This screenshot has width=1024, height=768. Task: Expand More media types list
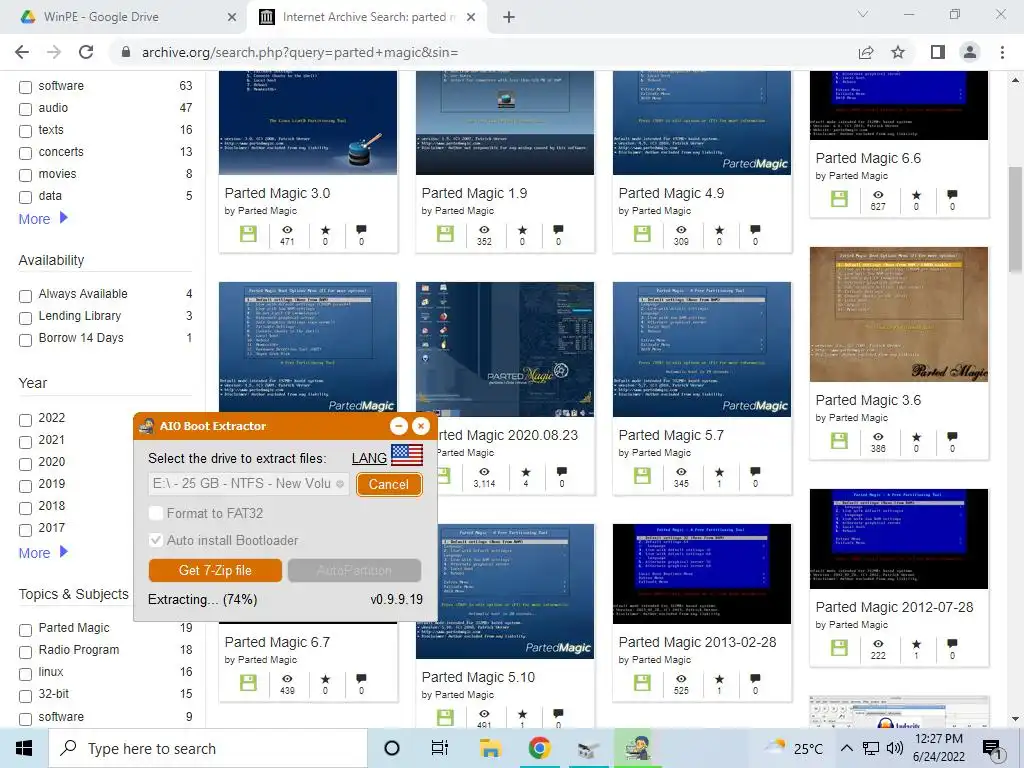(43, 219)
